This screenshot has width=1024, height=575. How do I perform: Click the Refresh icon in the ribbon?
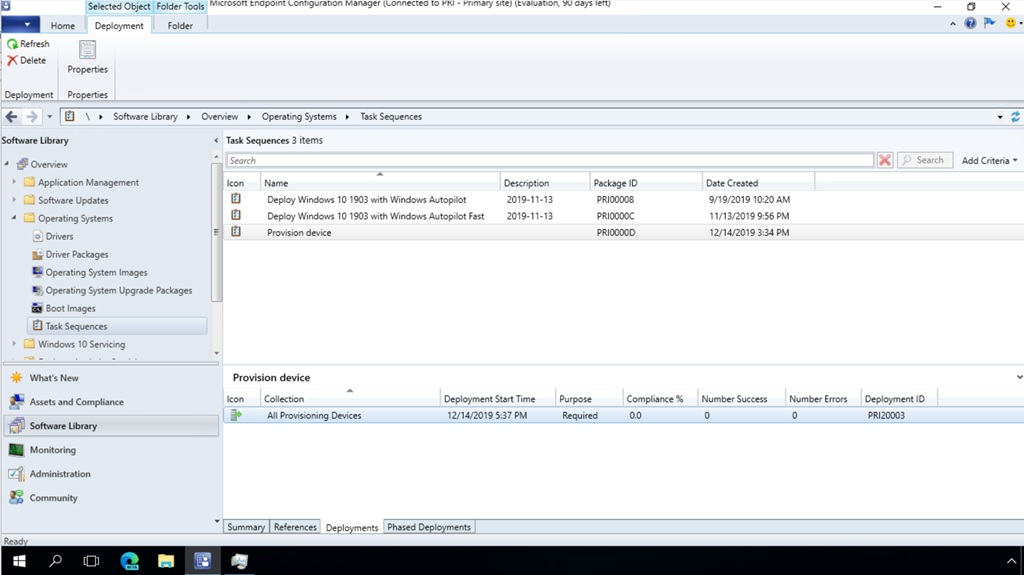click(x=13, y=44)
